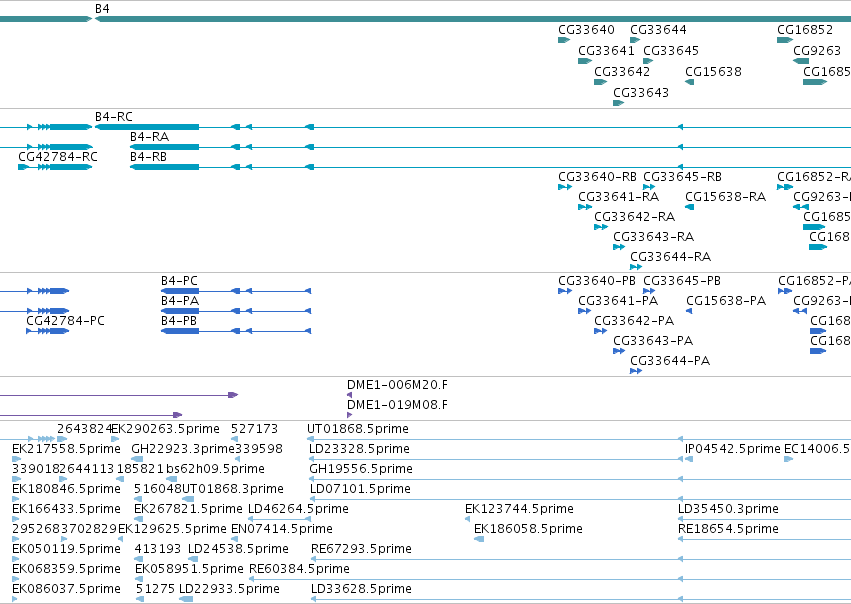Open the CG33641-PA protein label
Screen dimensions: 851x604
click(618, 301)
